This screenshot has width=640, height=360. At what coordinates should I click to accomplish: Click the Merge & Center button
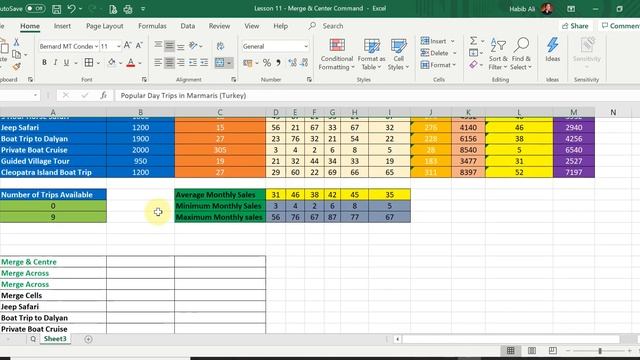tap(220, 62)
